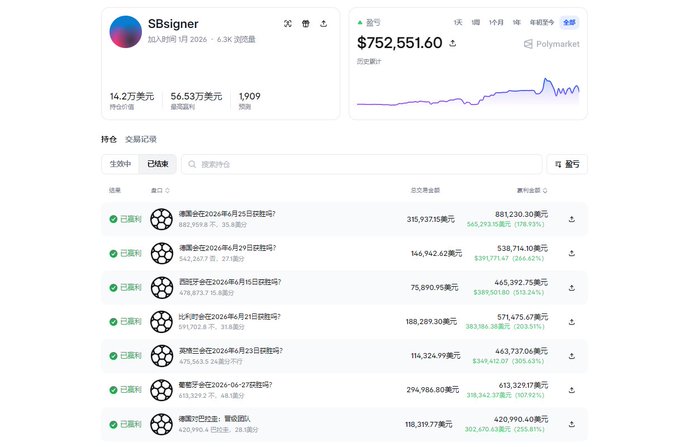Set the chart range to 全部

[x=569, y=22]
